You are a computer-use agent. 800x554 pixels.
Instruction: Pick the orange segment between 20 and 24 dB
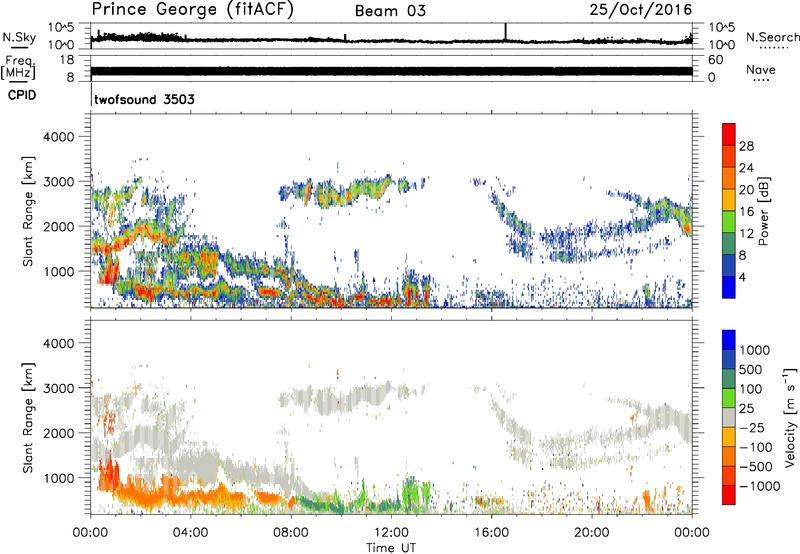coord(729,178)
